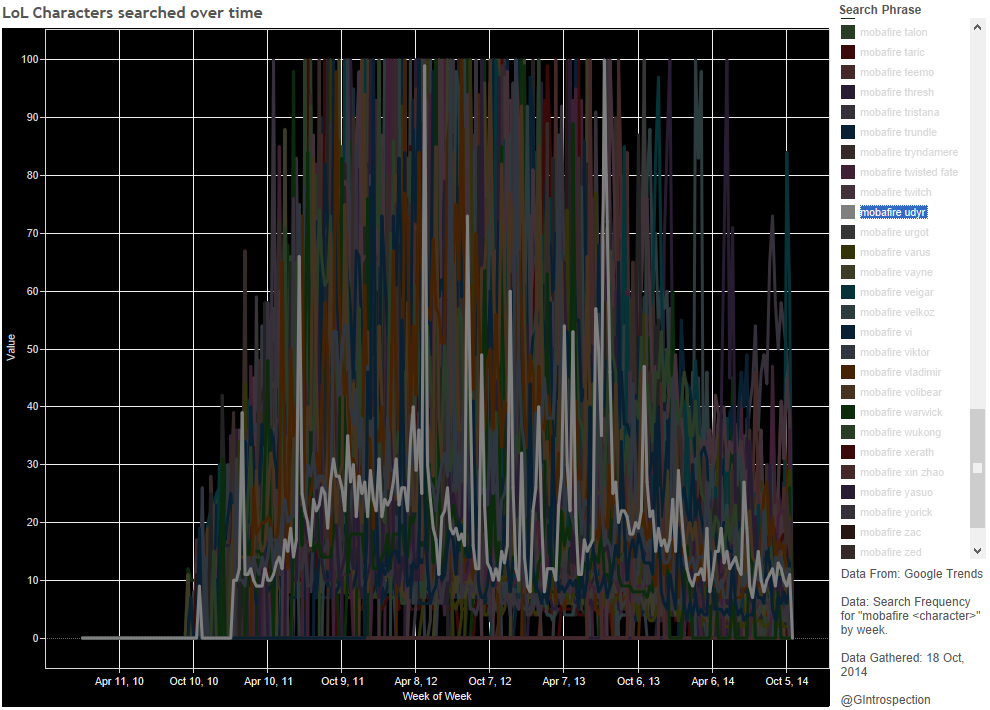The width and height of the screenshot is (990, 710).
Task: Click the mobafire warwick green swatch
Action: click(x=848, y=413)
